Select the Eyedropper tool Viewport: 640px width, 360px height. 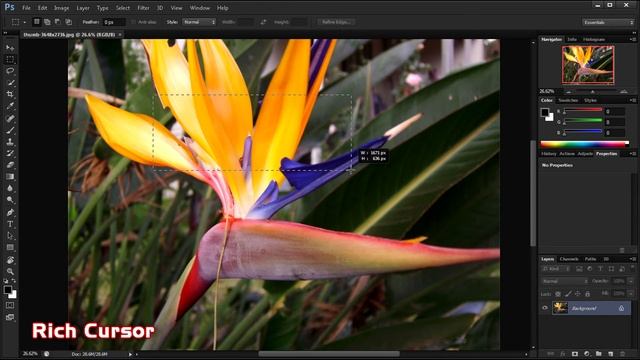[x=10, y=106]
